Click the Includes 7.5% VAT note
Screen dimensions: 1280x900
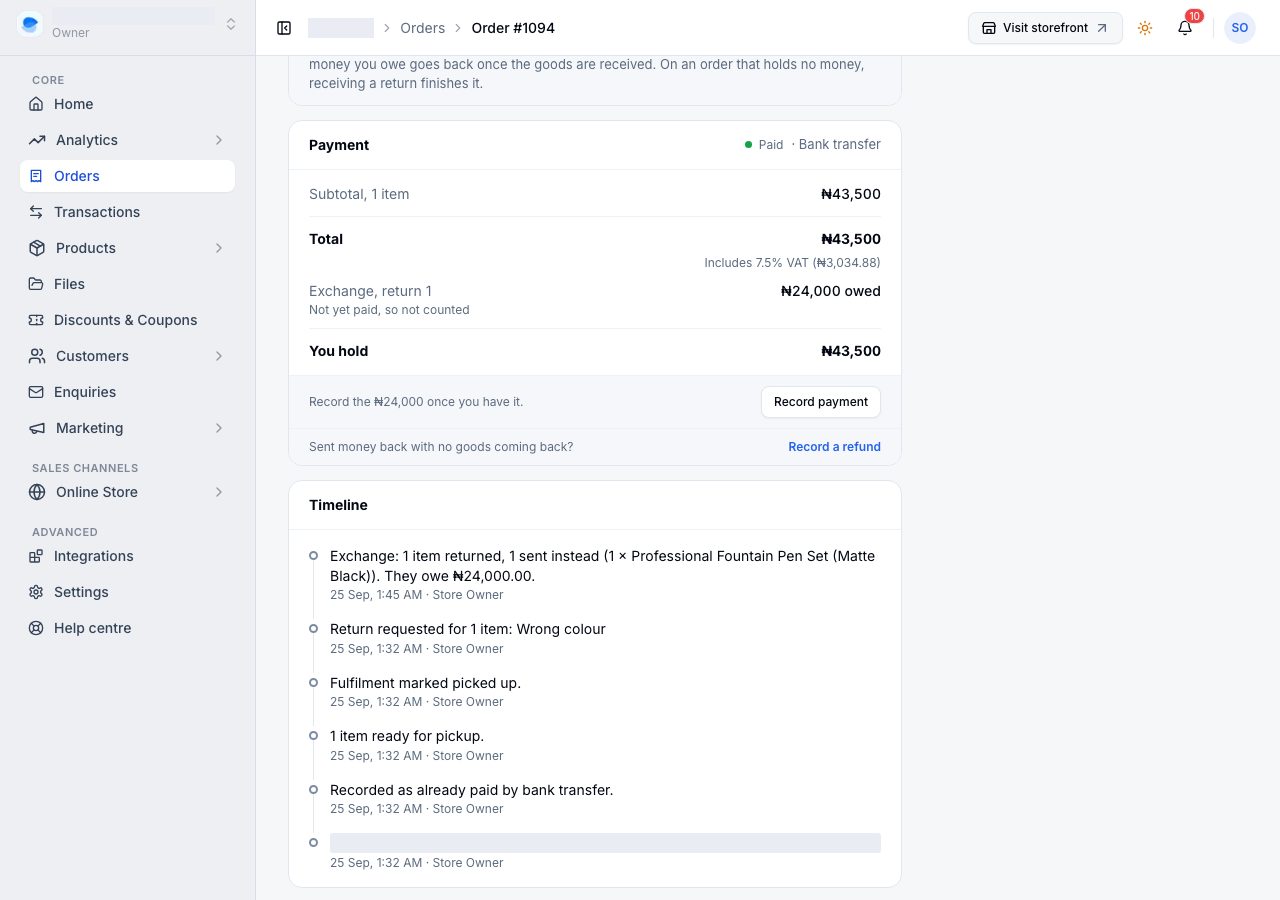click(792, 263)
